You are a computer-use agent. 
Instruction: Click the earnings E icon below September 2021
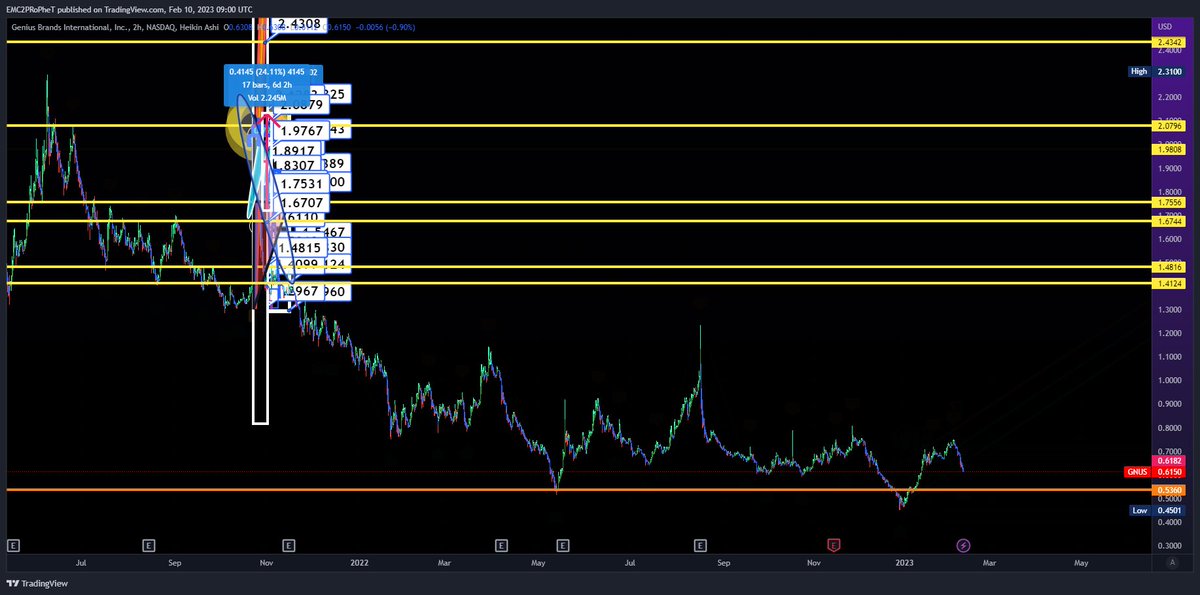tap(148, 546)
